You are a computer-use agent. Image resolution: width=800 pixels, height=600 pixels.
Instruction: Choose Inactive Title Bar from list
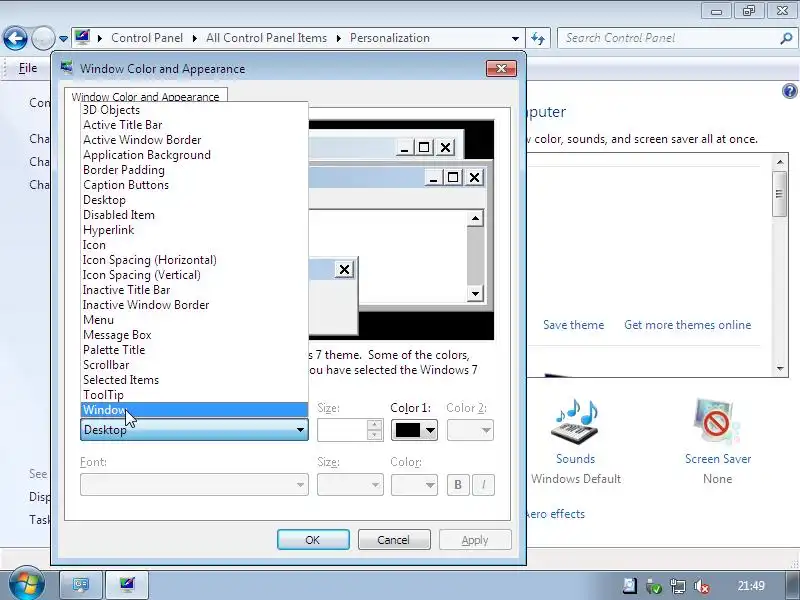[x=194, y=290]
